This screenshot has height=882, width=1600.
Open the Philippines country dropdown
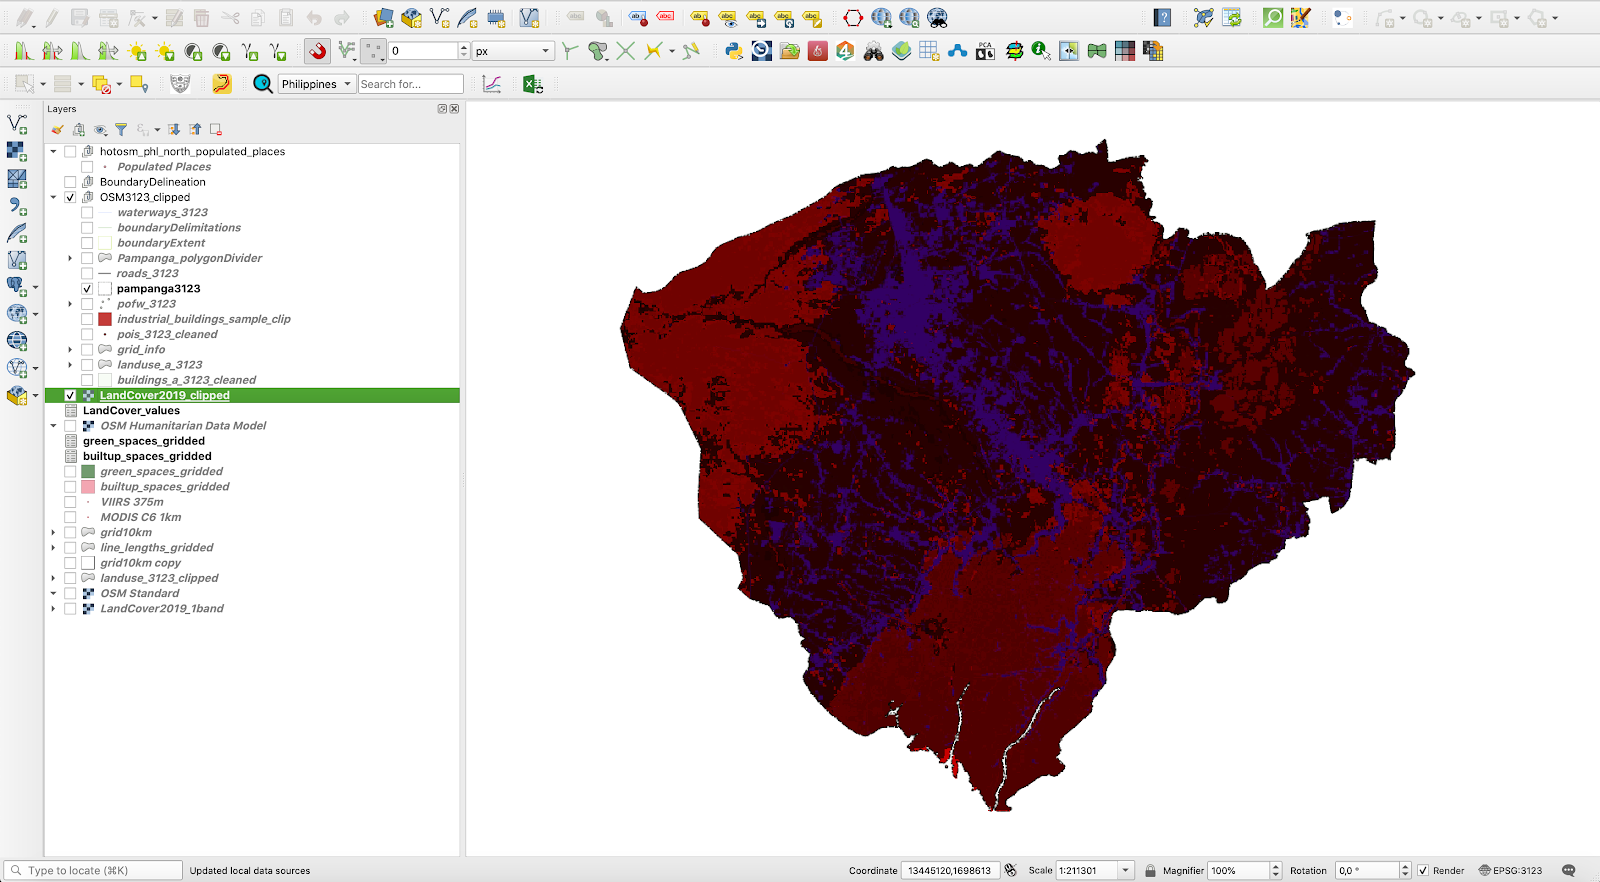click(x=316, y=84)
